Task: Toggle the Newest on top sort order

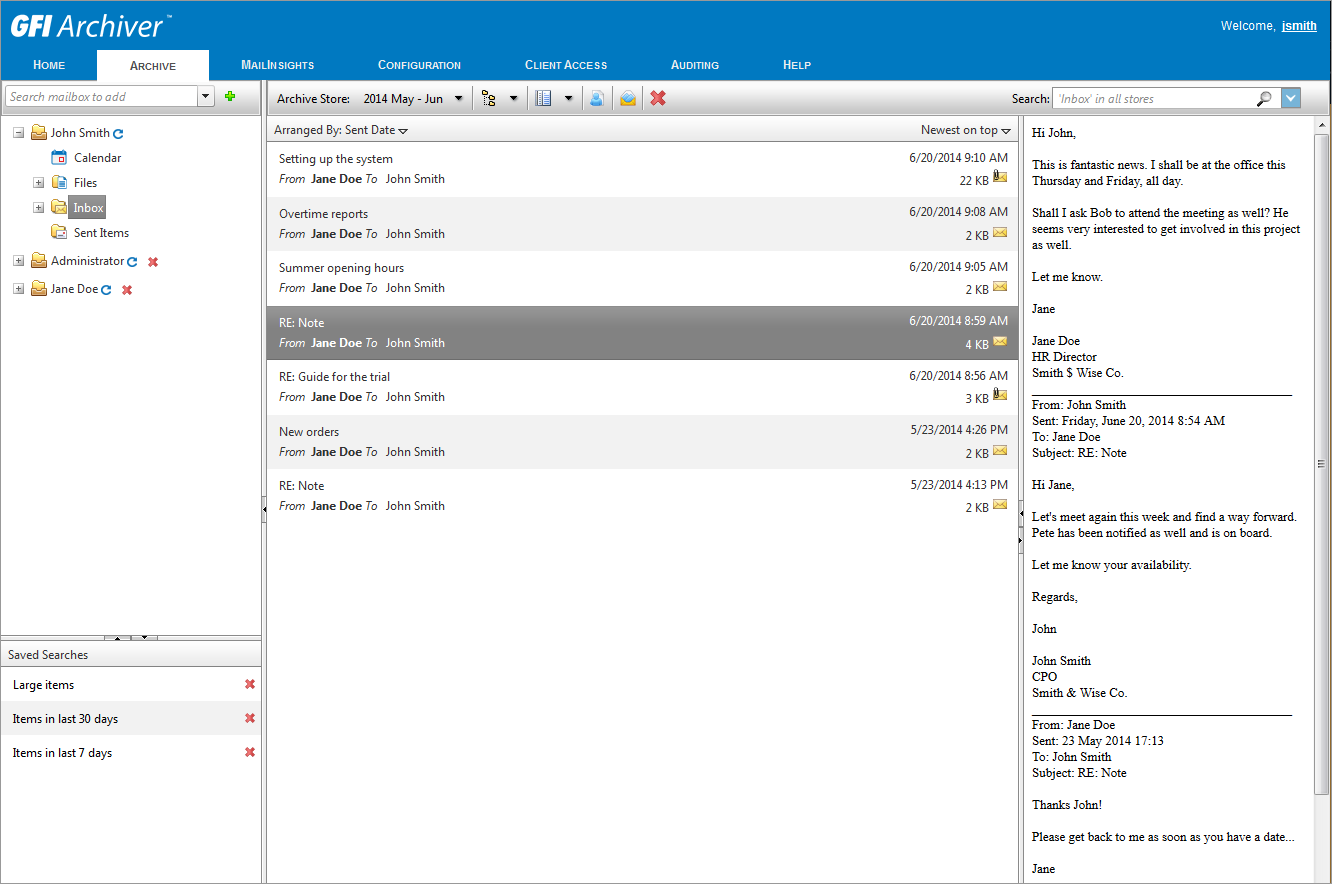Action: pos(966,130)
